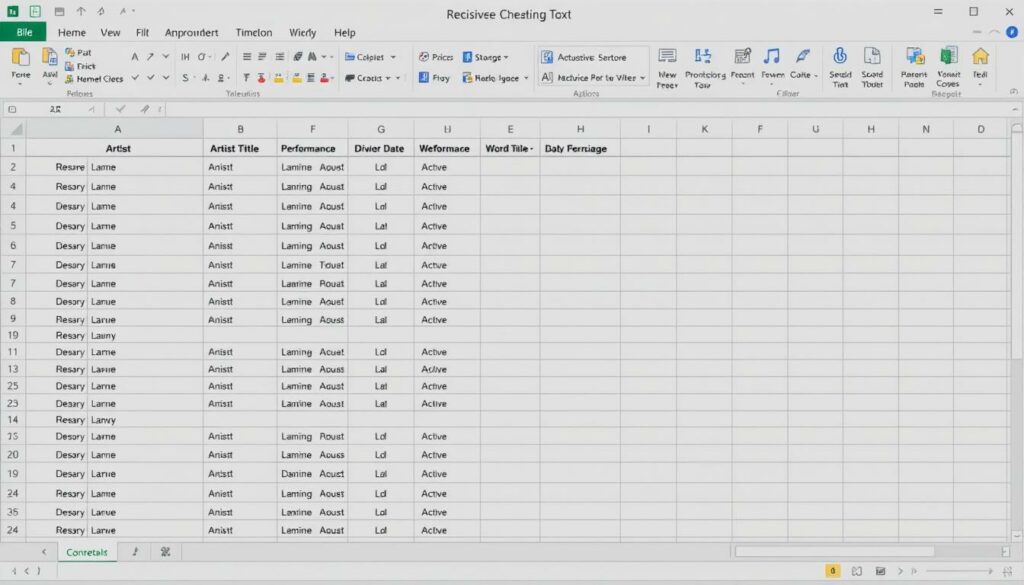This screenshot has height=585, width=1024.
Task: Open the Wiedy ribbon tab
Action: [x=302, y=33]
